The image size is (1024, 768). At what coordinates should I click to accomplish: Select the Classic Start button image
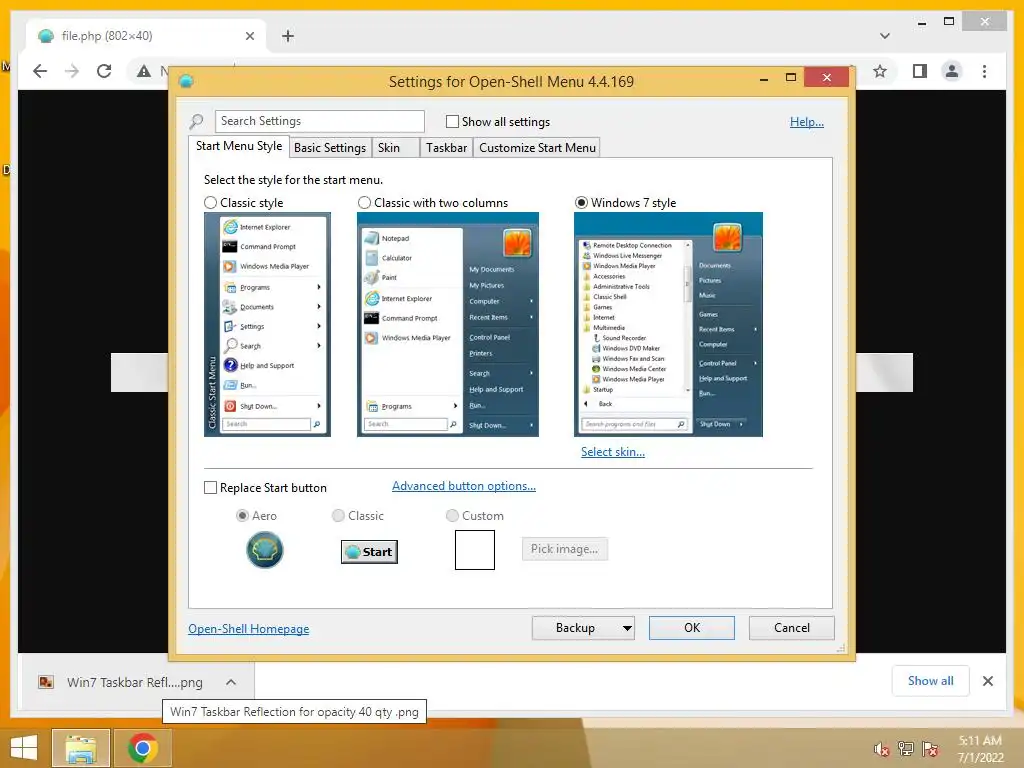[369, 552]
